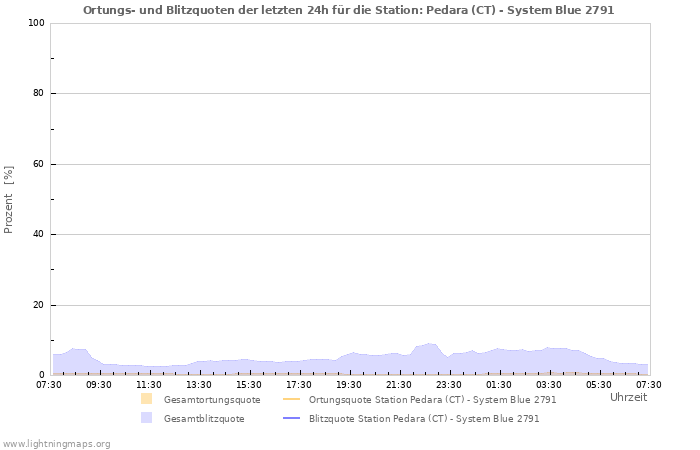Viewport: 700px width, 450px height.
Task: Click the 03:30 time tick label
Action: click(549, 385)
